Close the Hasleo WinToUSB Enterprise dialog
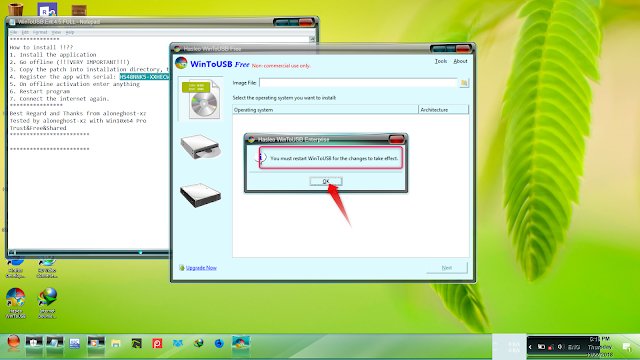This screenshot has width=640, height=360. (x=396, y=139)
